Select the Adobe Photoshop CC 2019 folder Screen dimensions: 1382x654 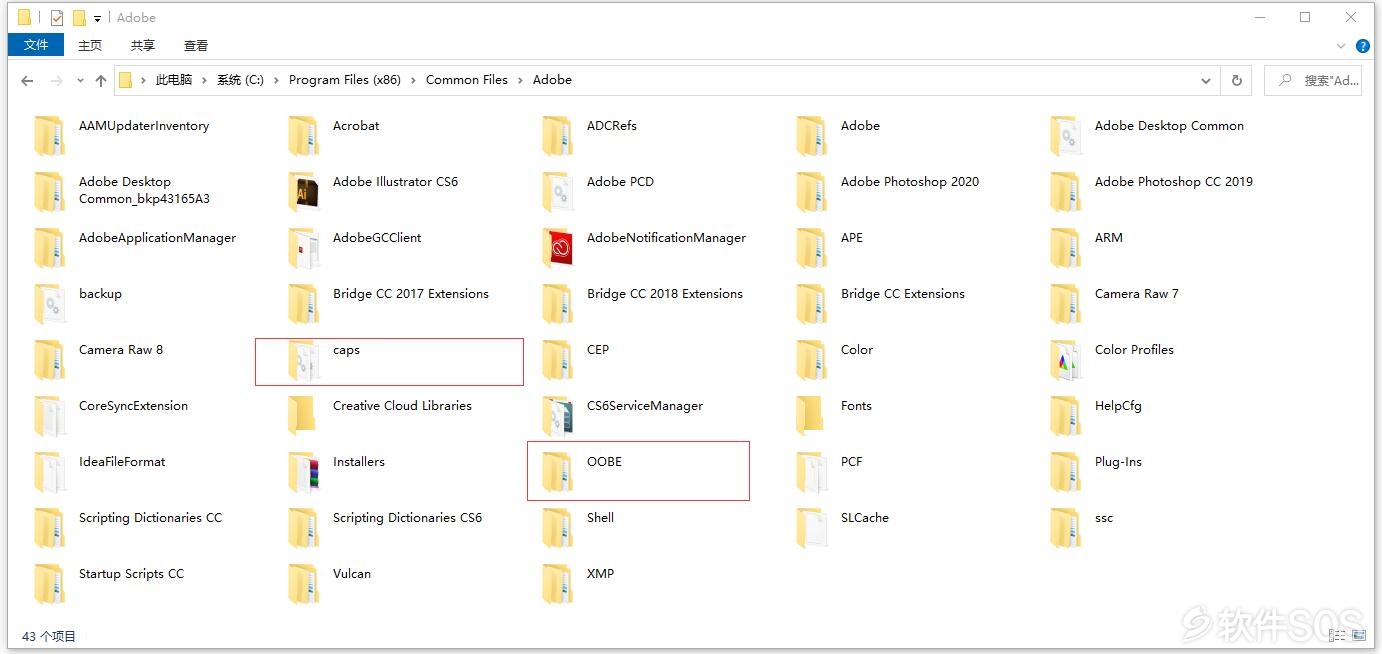click(1174, 182)
